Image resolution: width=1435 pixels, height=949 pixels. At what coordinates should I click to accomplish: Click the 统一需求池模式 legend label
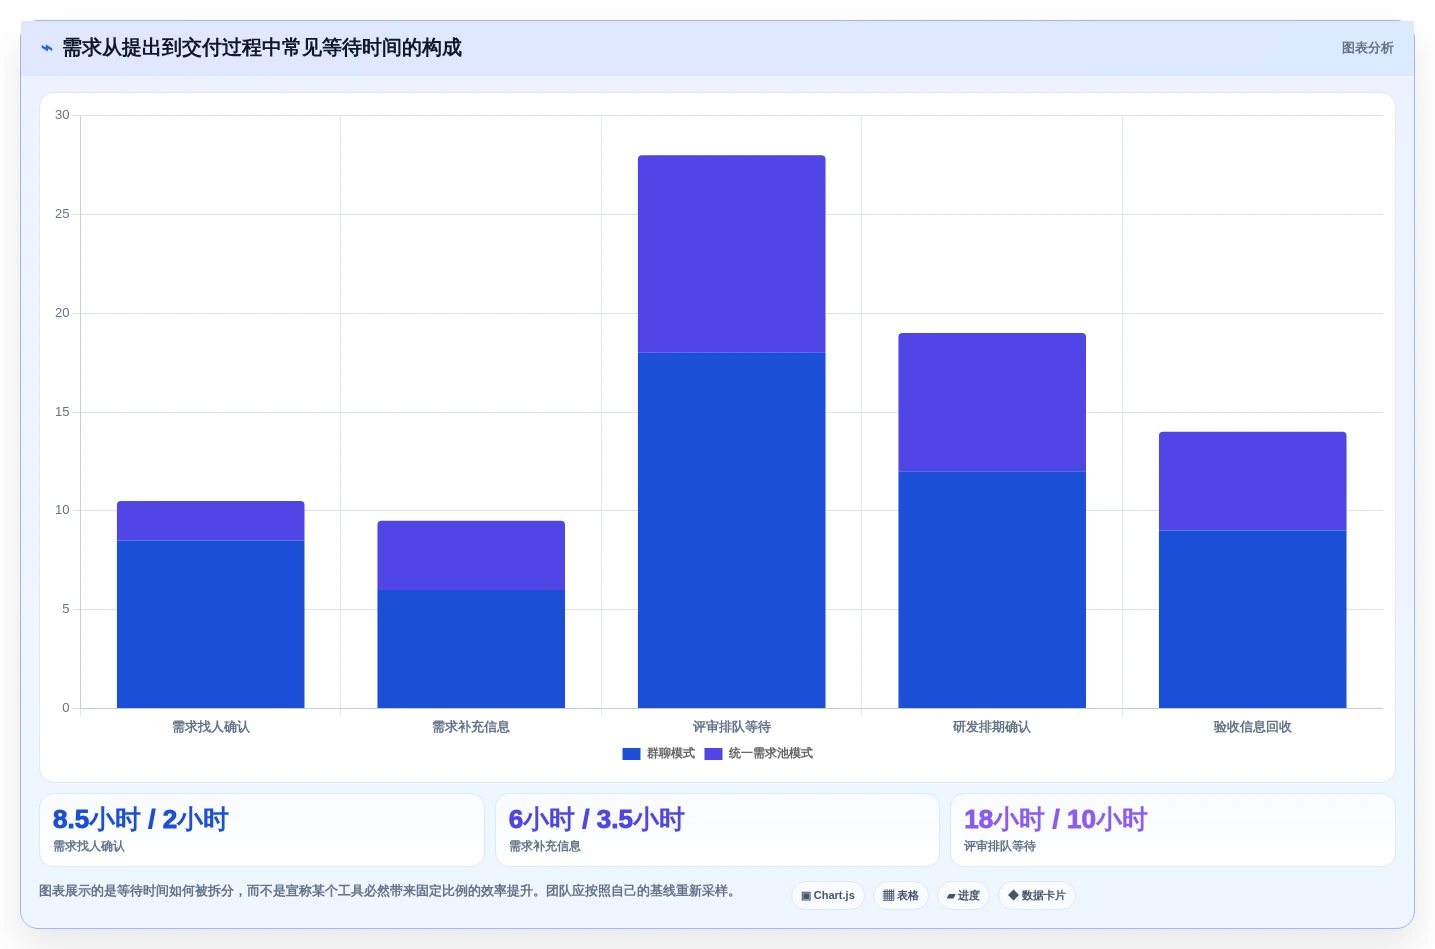[770, 754]
